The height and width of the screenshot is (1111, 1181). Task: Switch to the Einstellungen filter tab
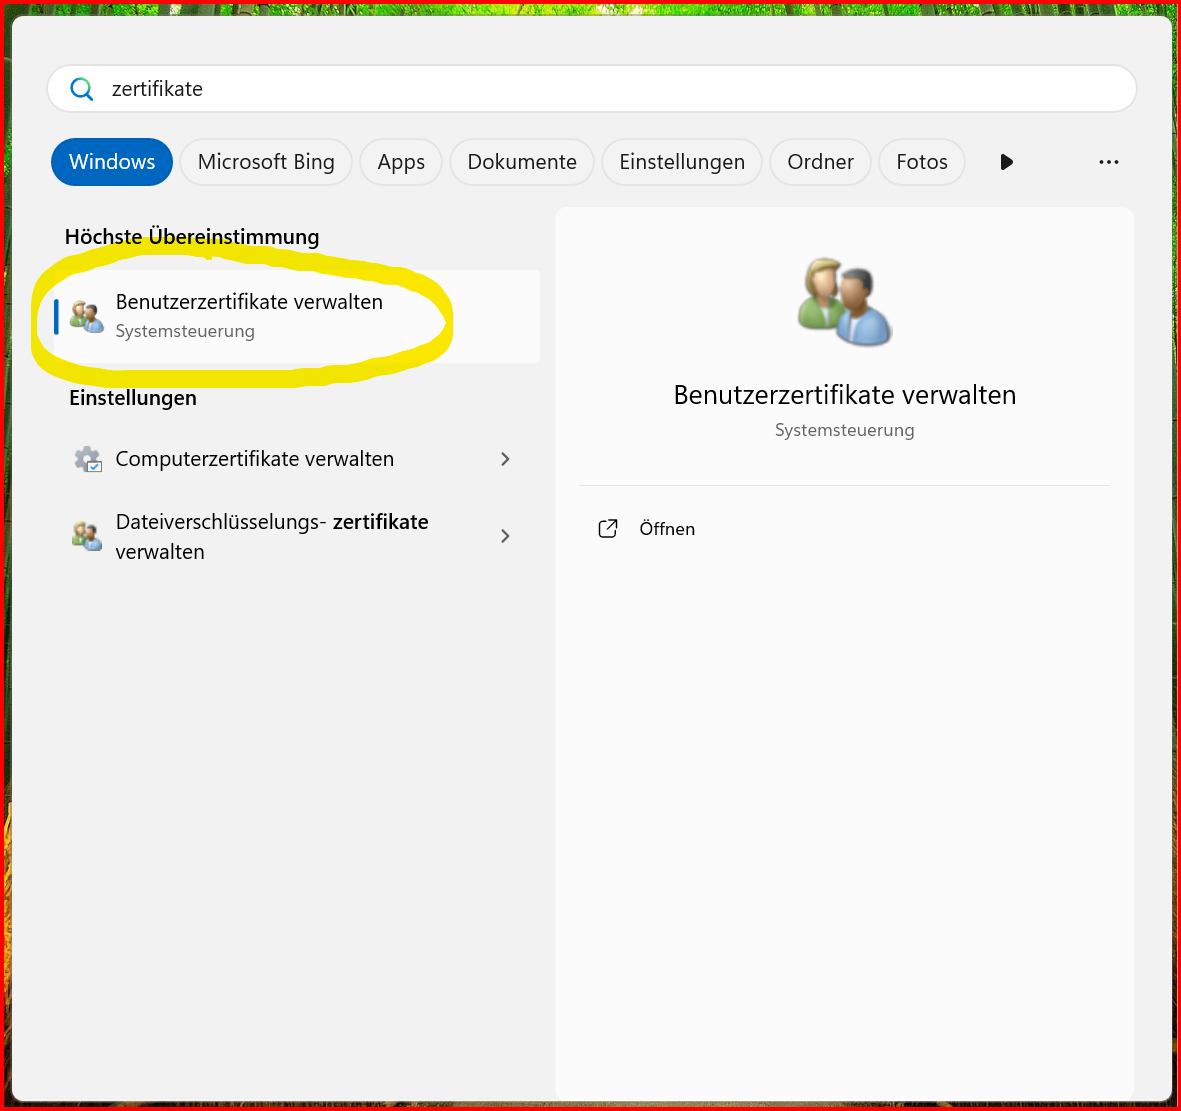682,162
